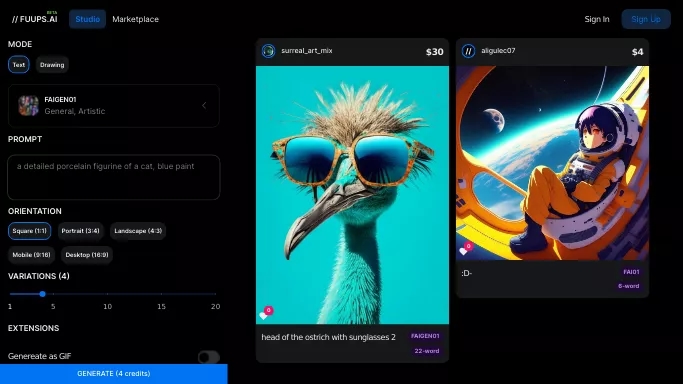Choose Mobile (9:16) orientation
This screenshot has height=384, width=683.
(31, 255)
